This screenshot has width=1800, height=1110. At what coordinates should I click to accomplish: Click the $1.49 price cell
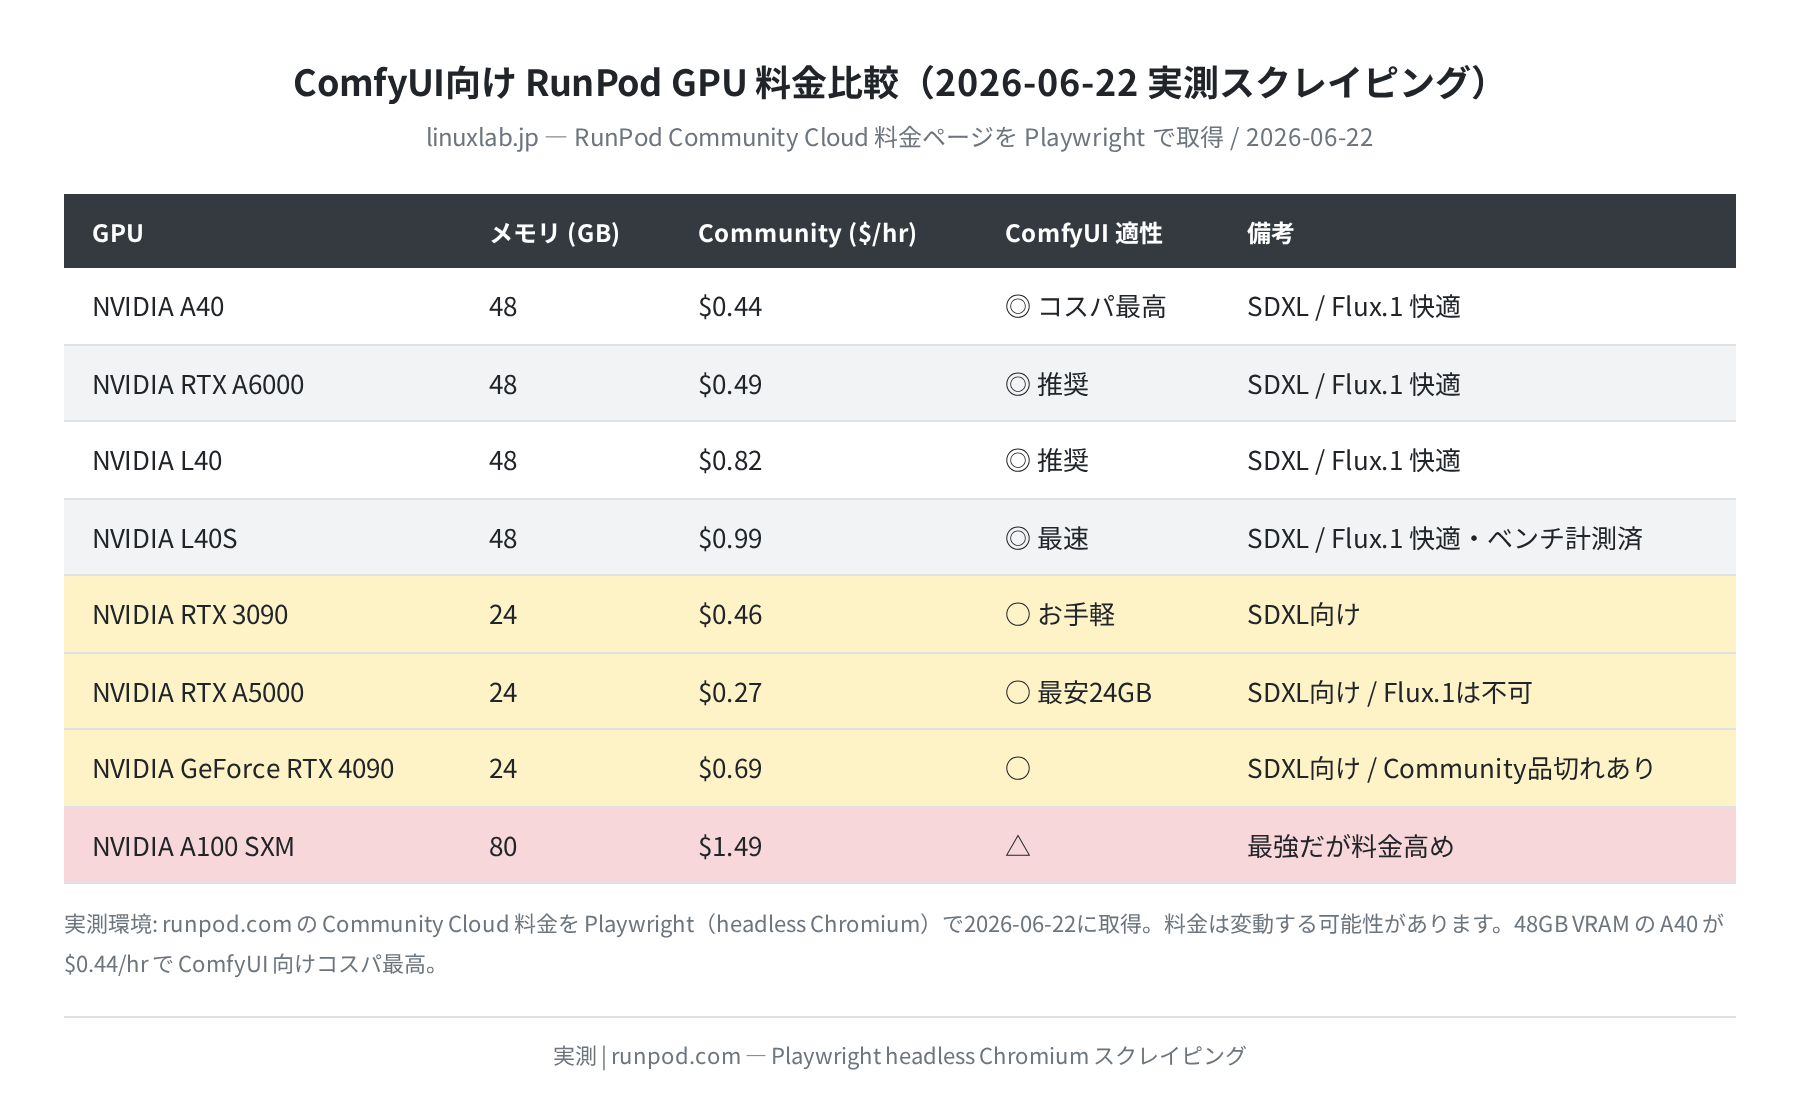(x=730, y=846)
